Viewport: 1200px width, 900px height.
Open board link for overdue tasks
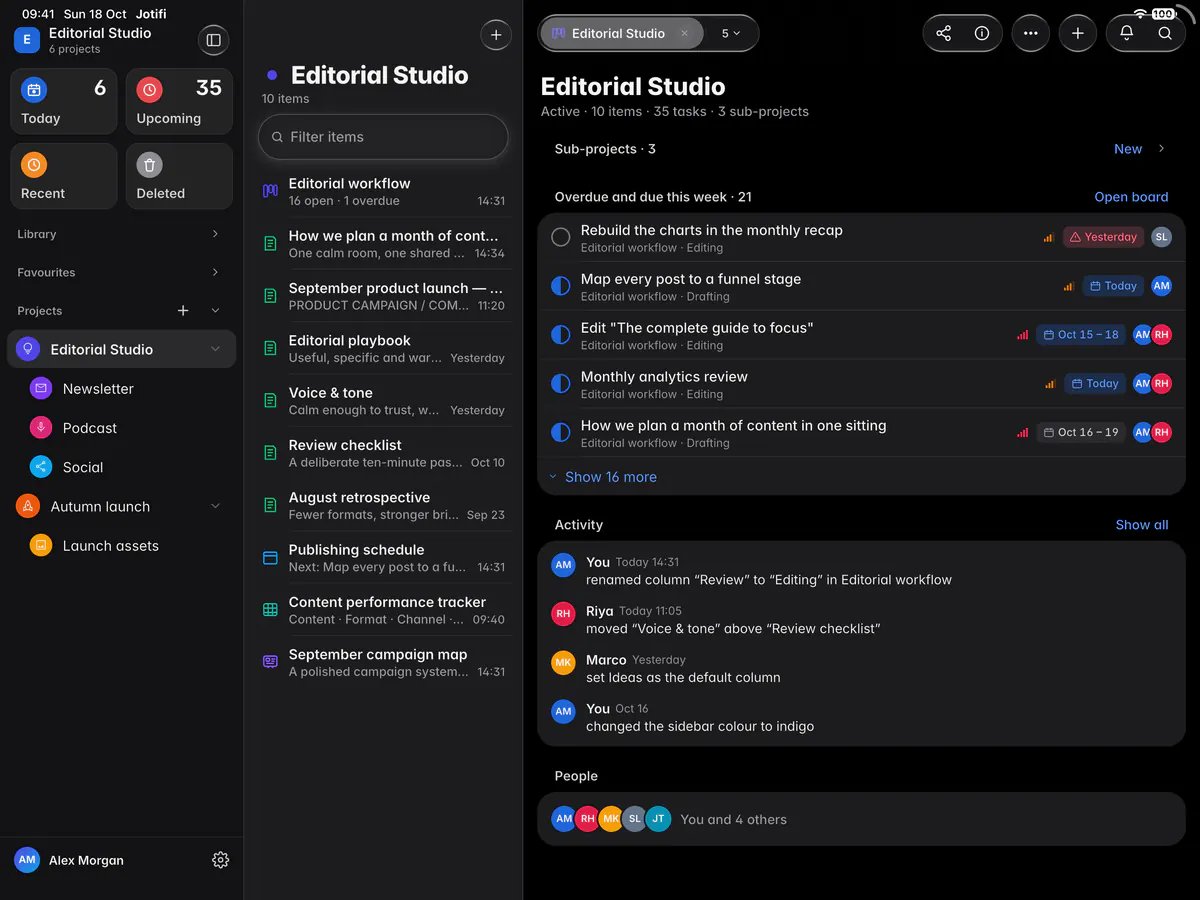(1131, 197)
